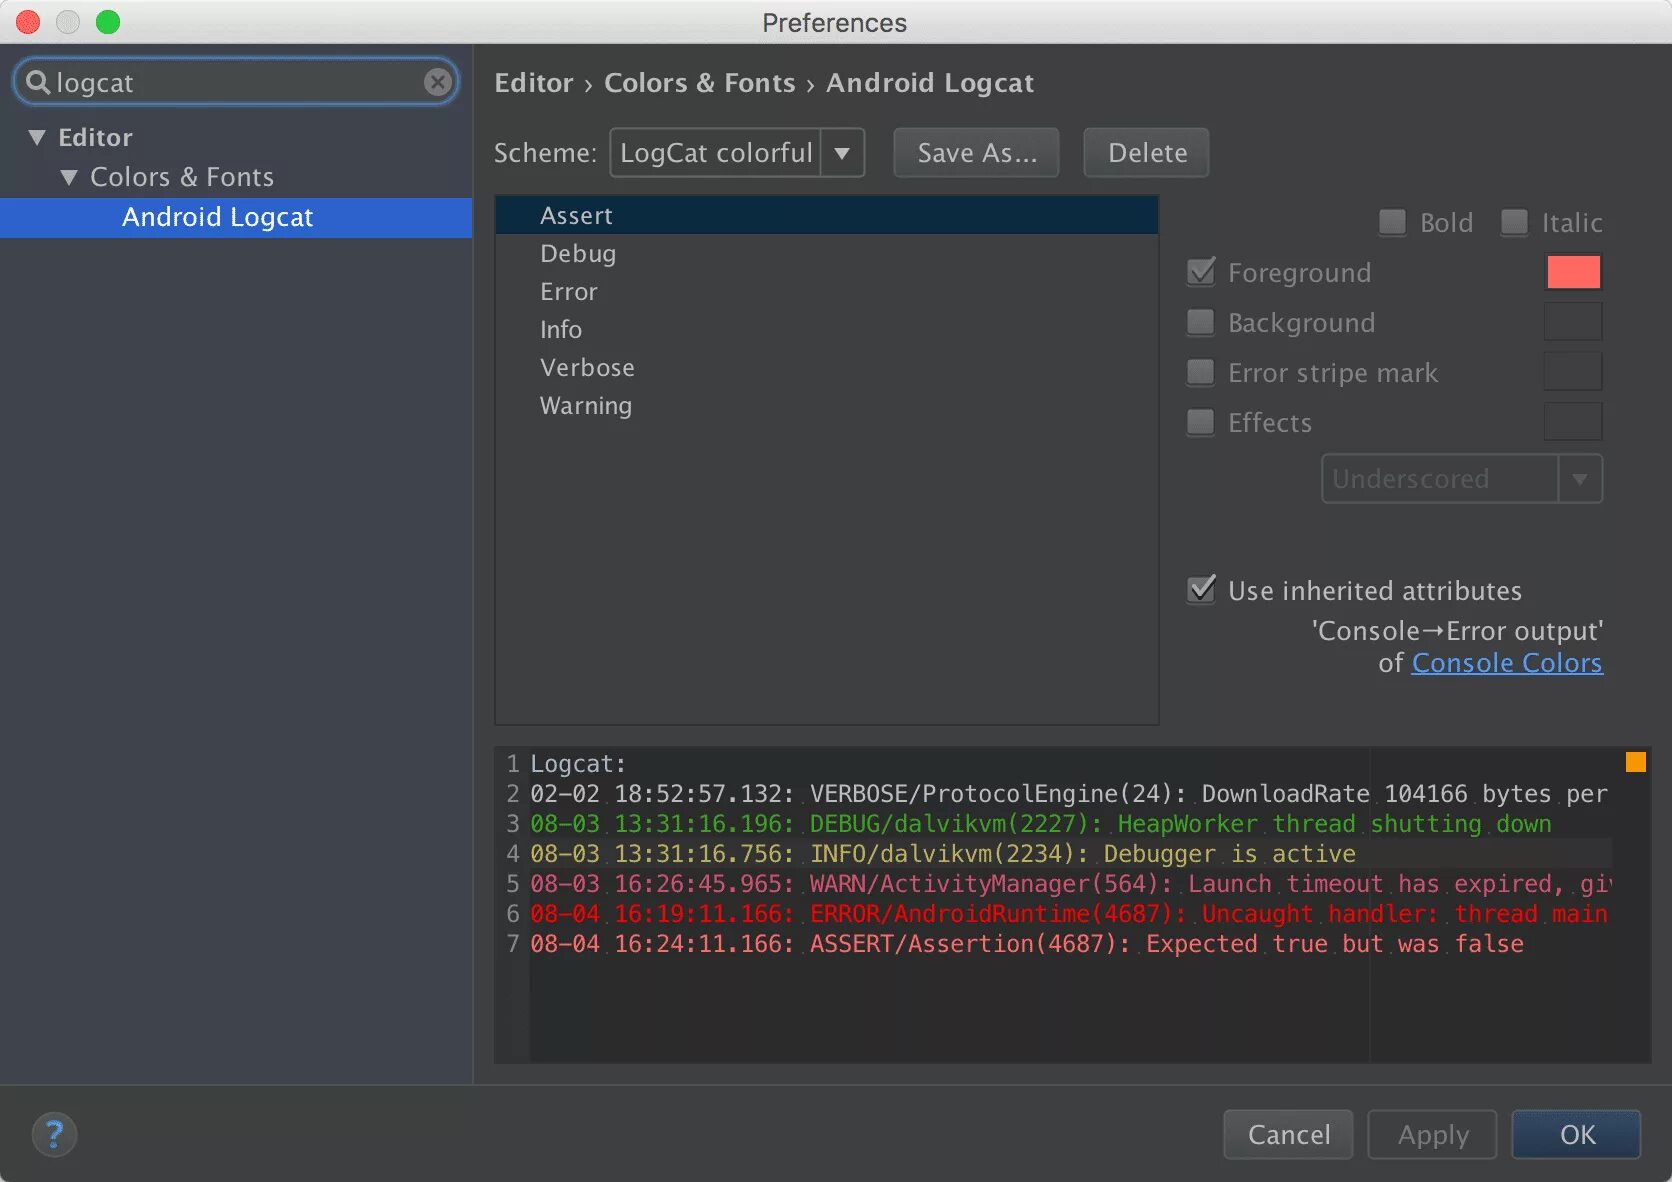Open the Underscored effects dropdown
Viewport: 1672px width, 1182px height.
point(1579,479)
